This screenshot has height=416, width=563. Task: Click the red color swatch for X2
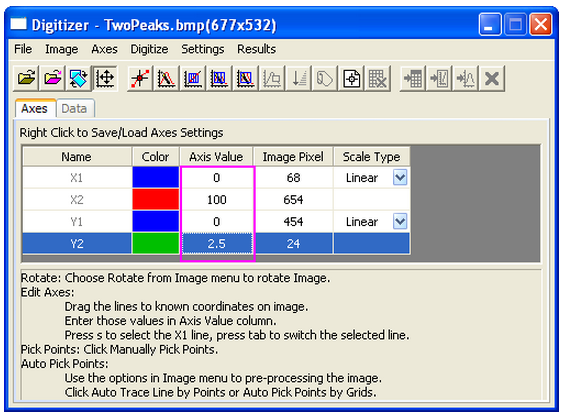click(x=155, y=199)
